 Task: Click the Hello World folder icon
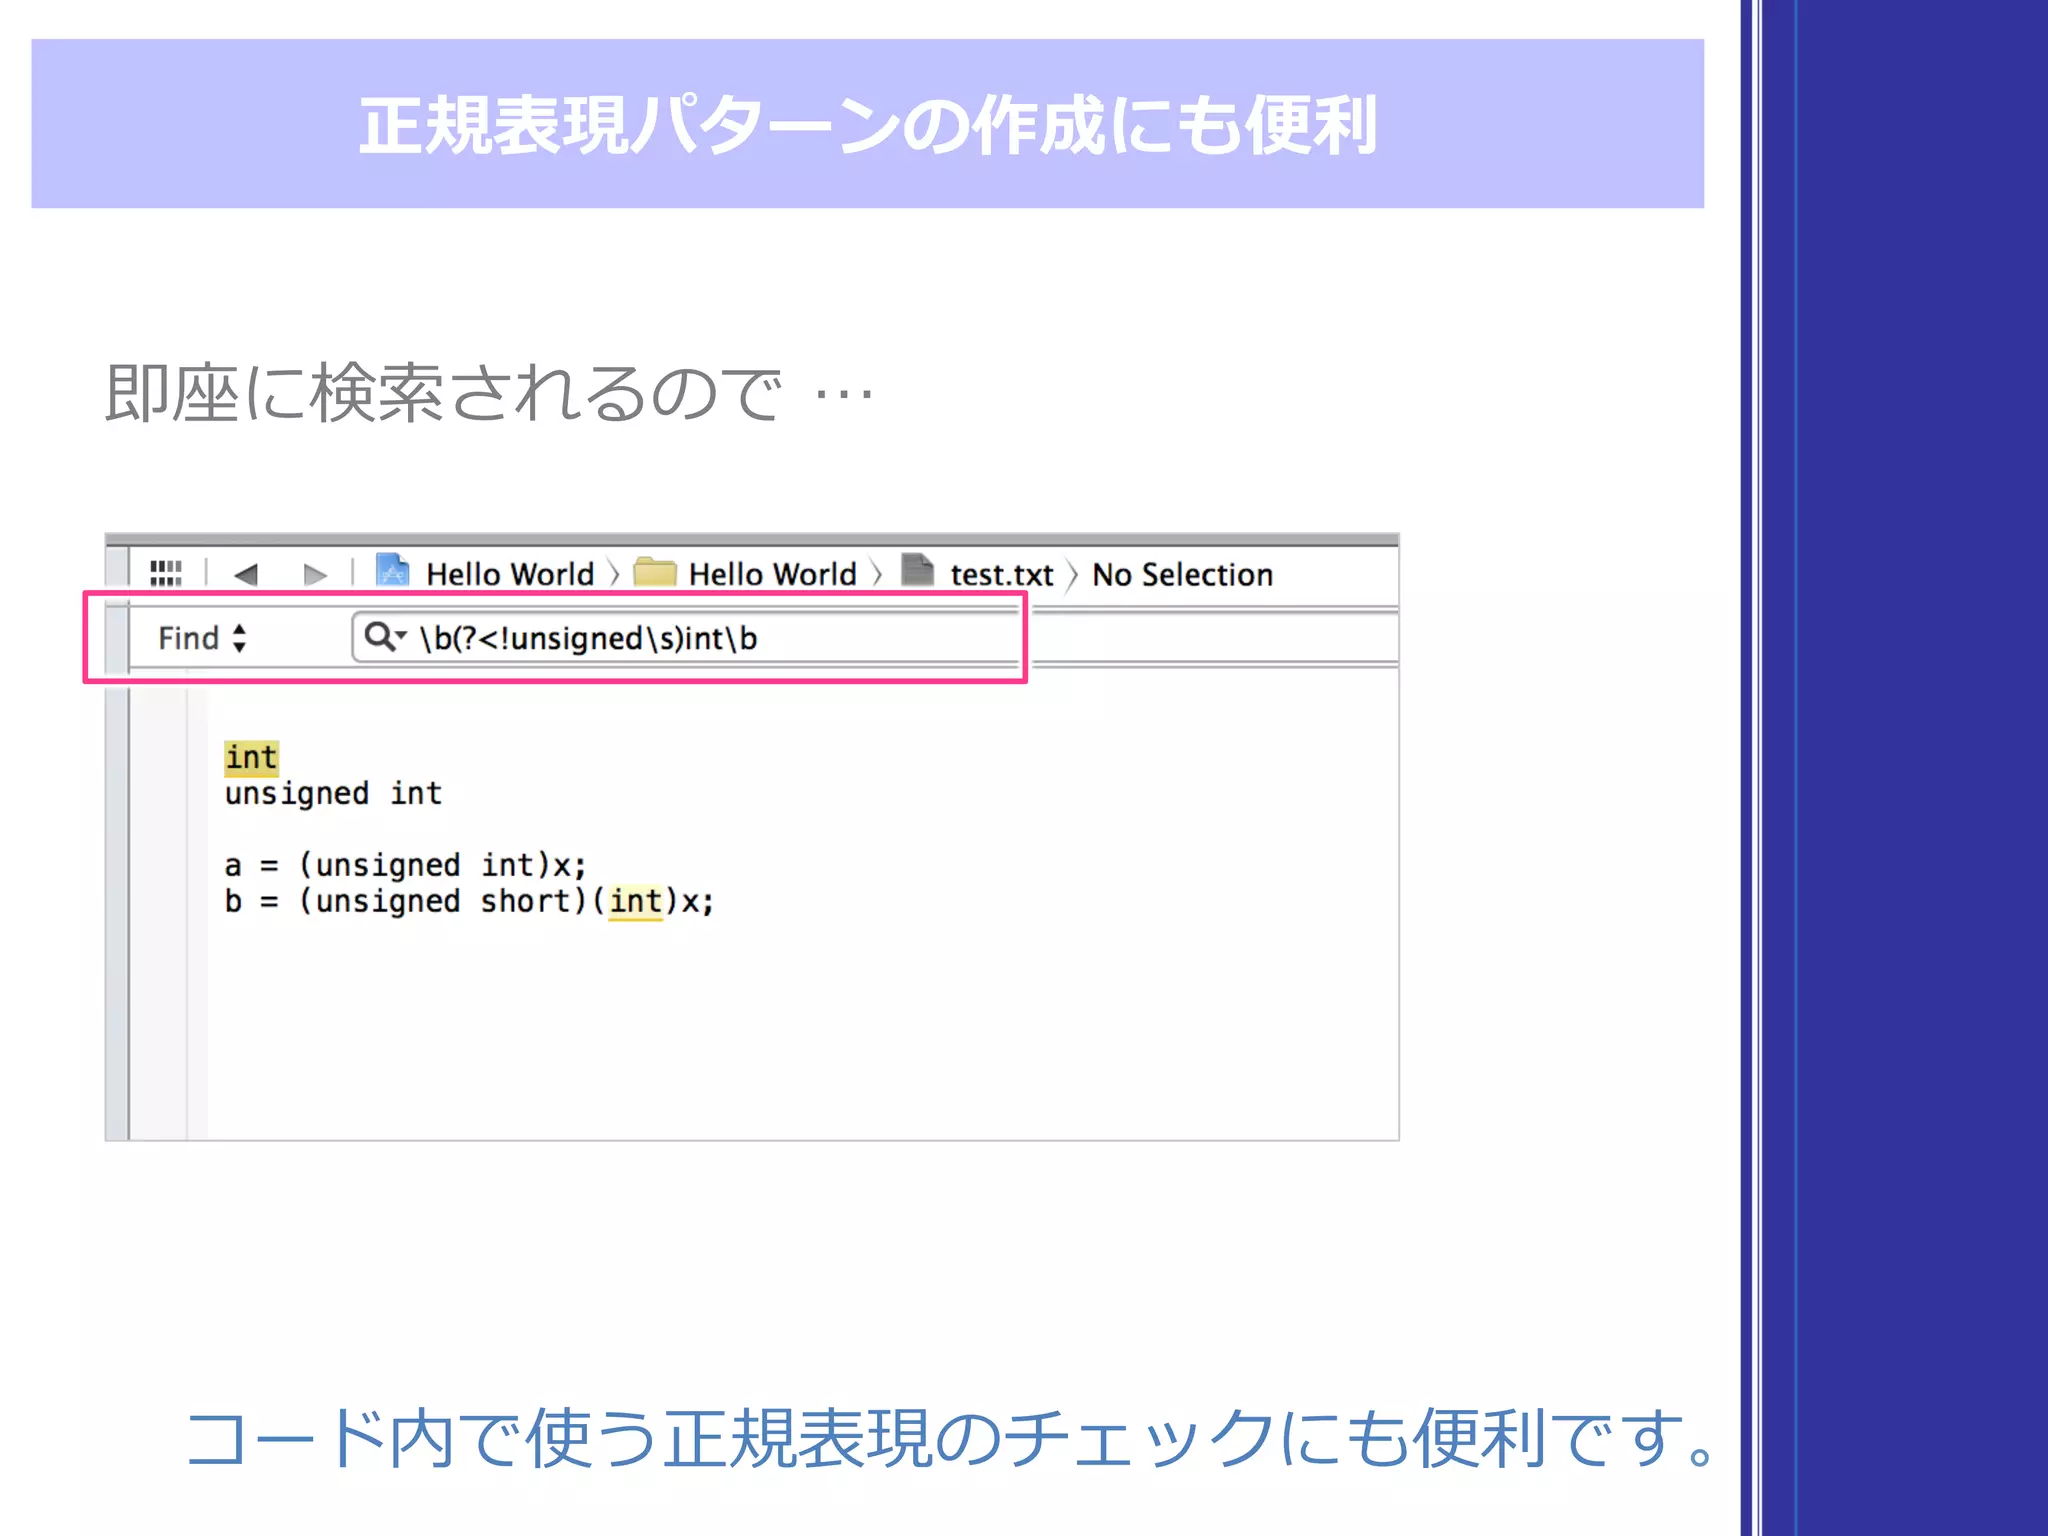click(x=655, y=571)
